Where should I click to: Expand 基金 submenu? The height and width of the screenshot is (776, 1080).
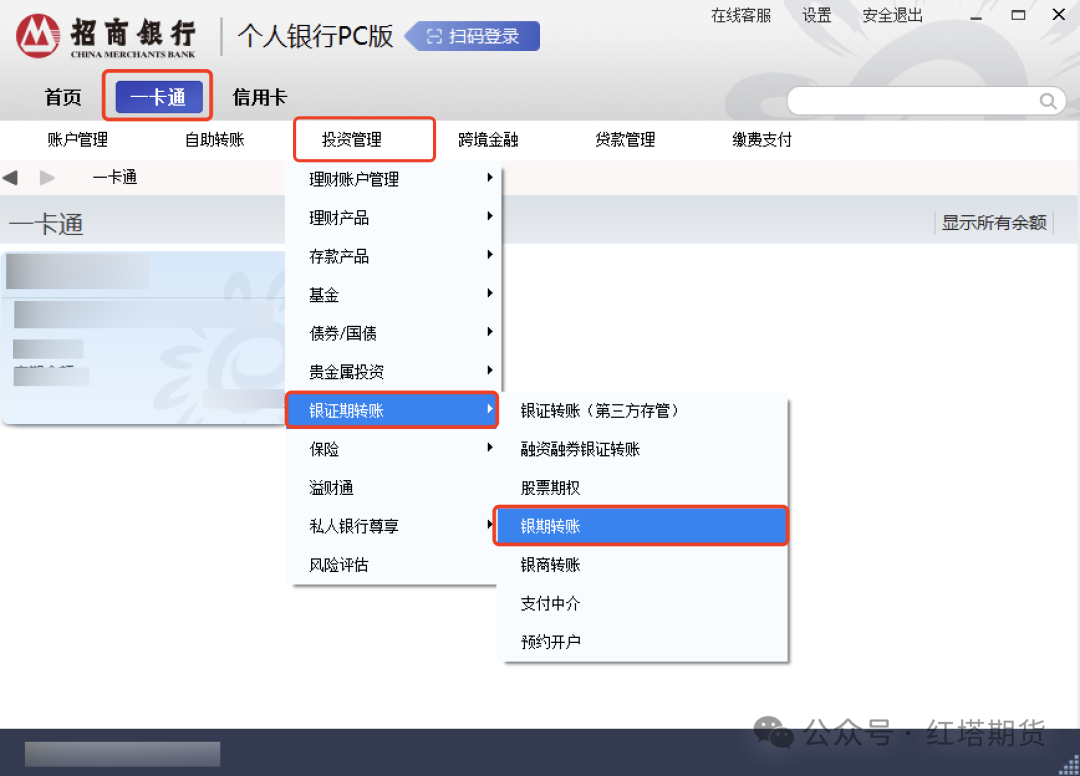click(393, 295)
